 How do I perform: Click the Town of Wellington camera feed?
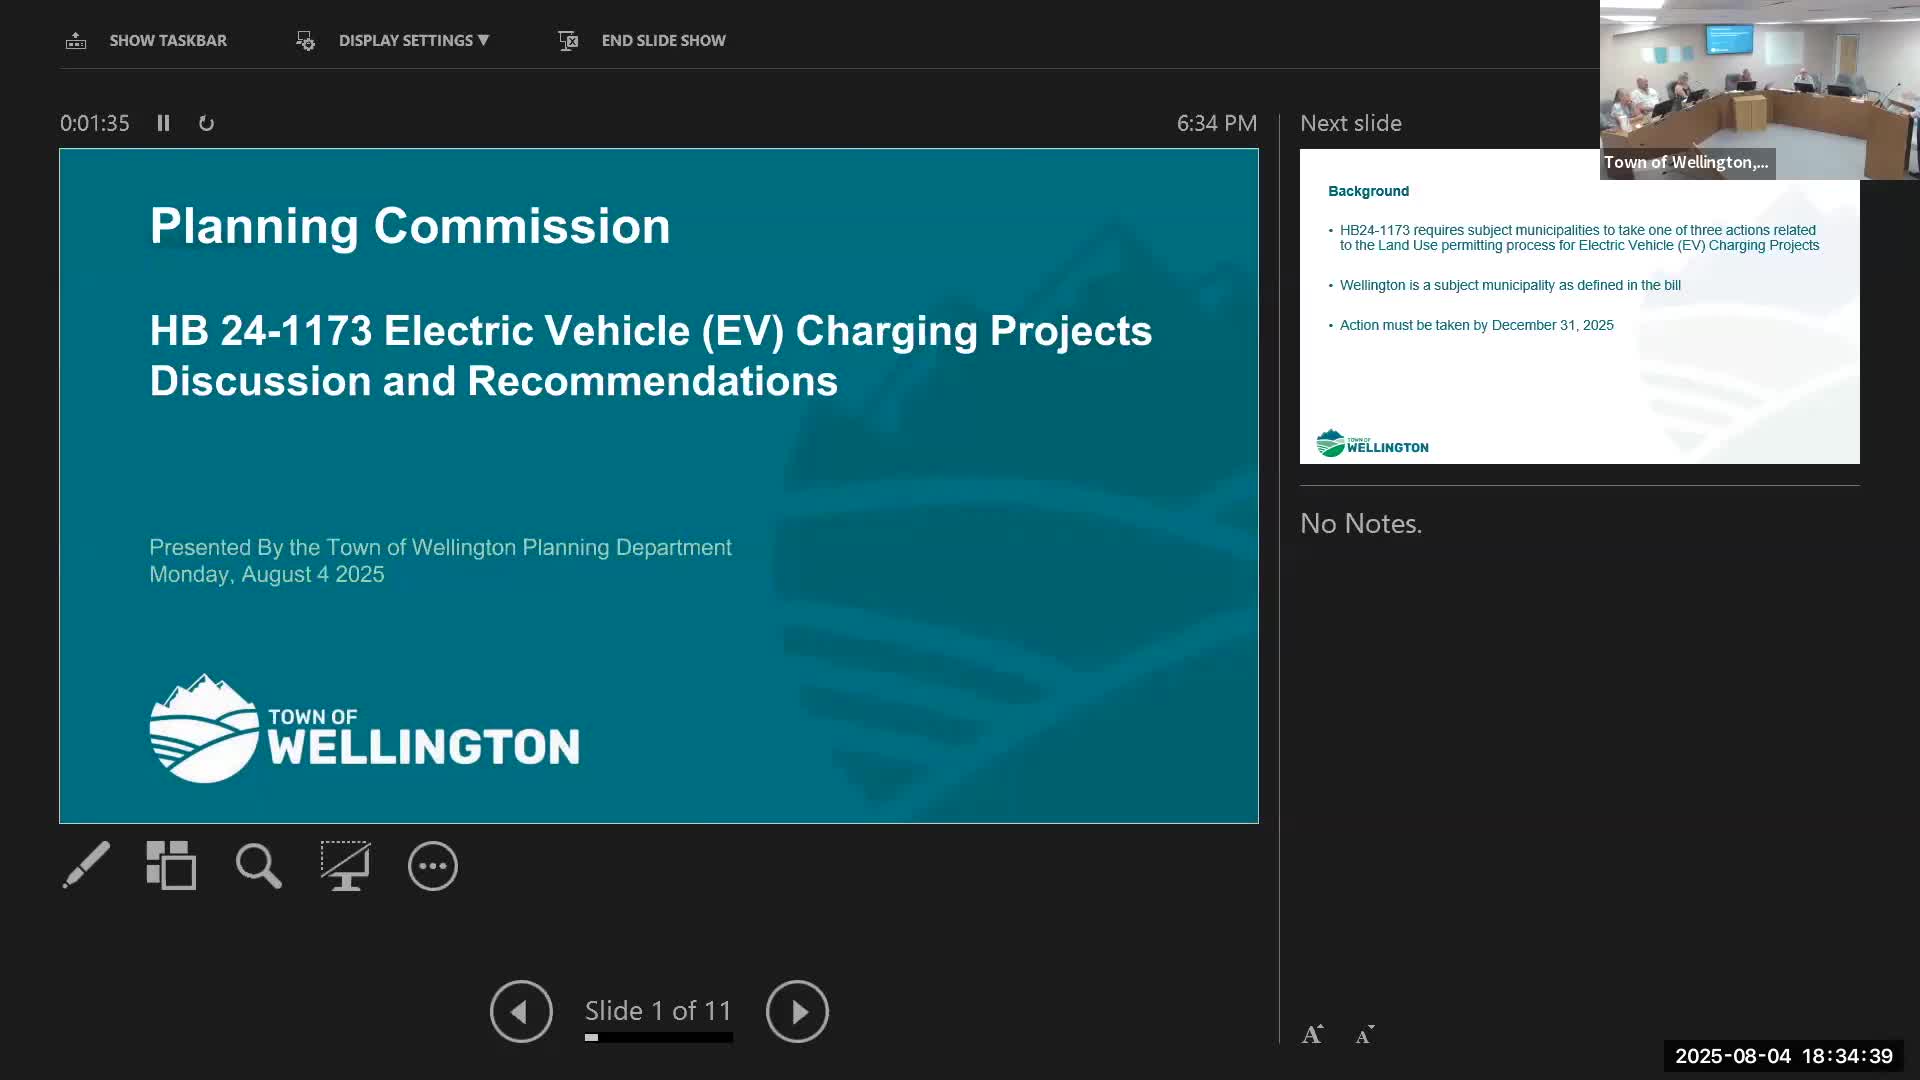click(x=1760, y=90)
